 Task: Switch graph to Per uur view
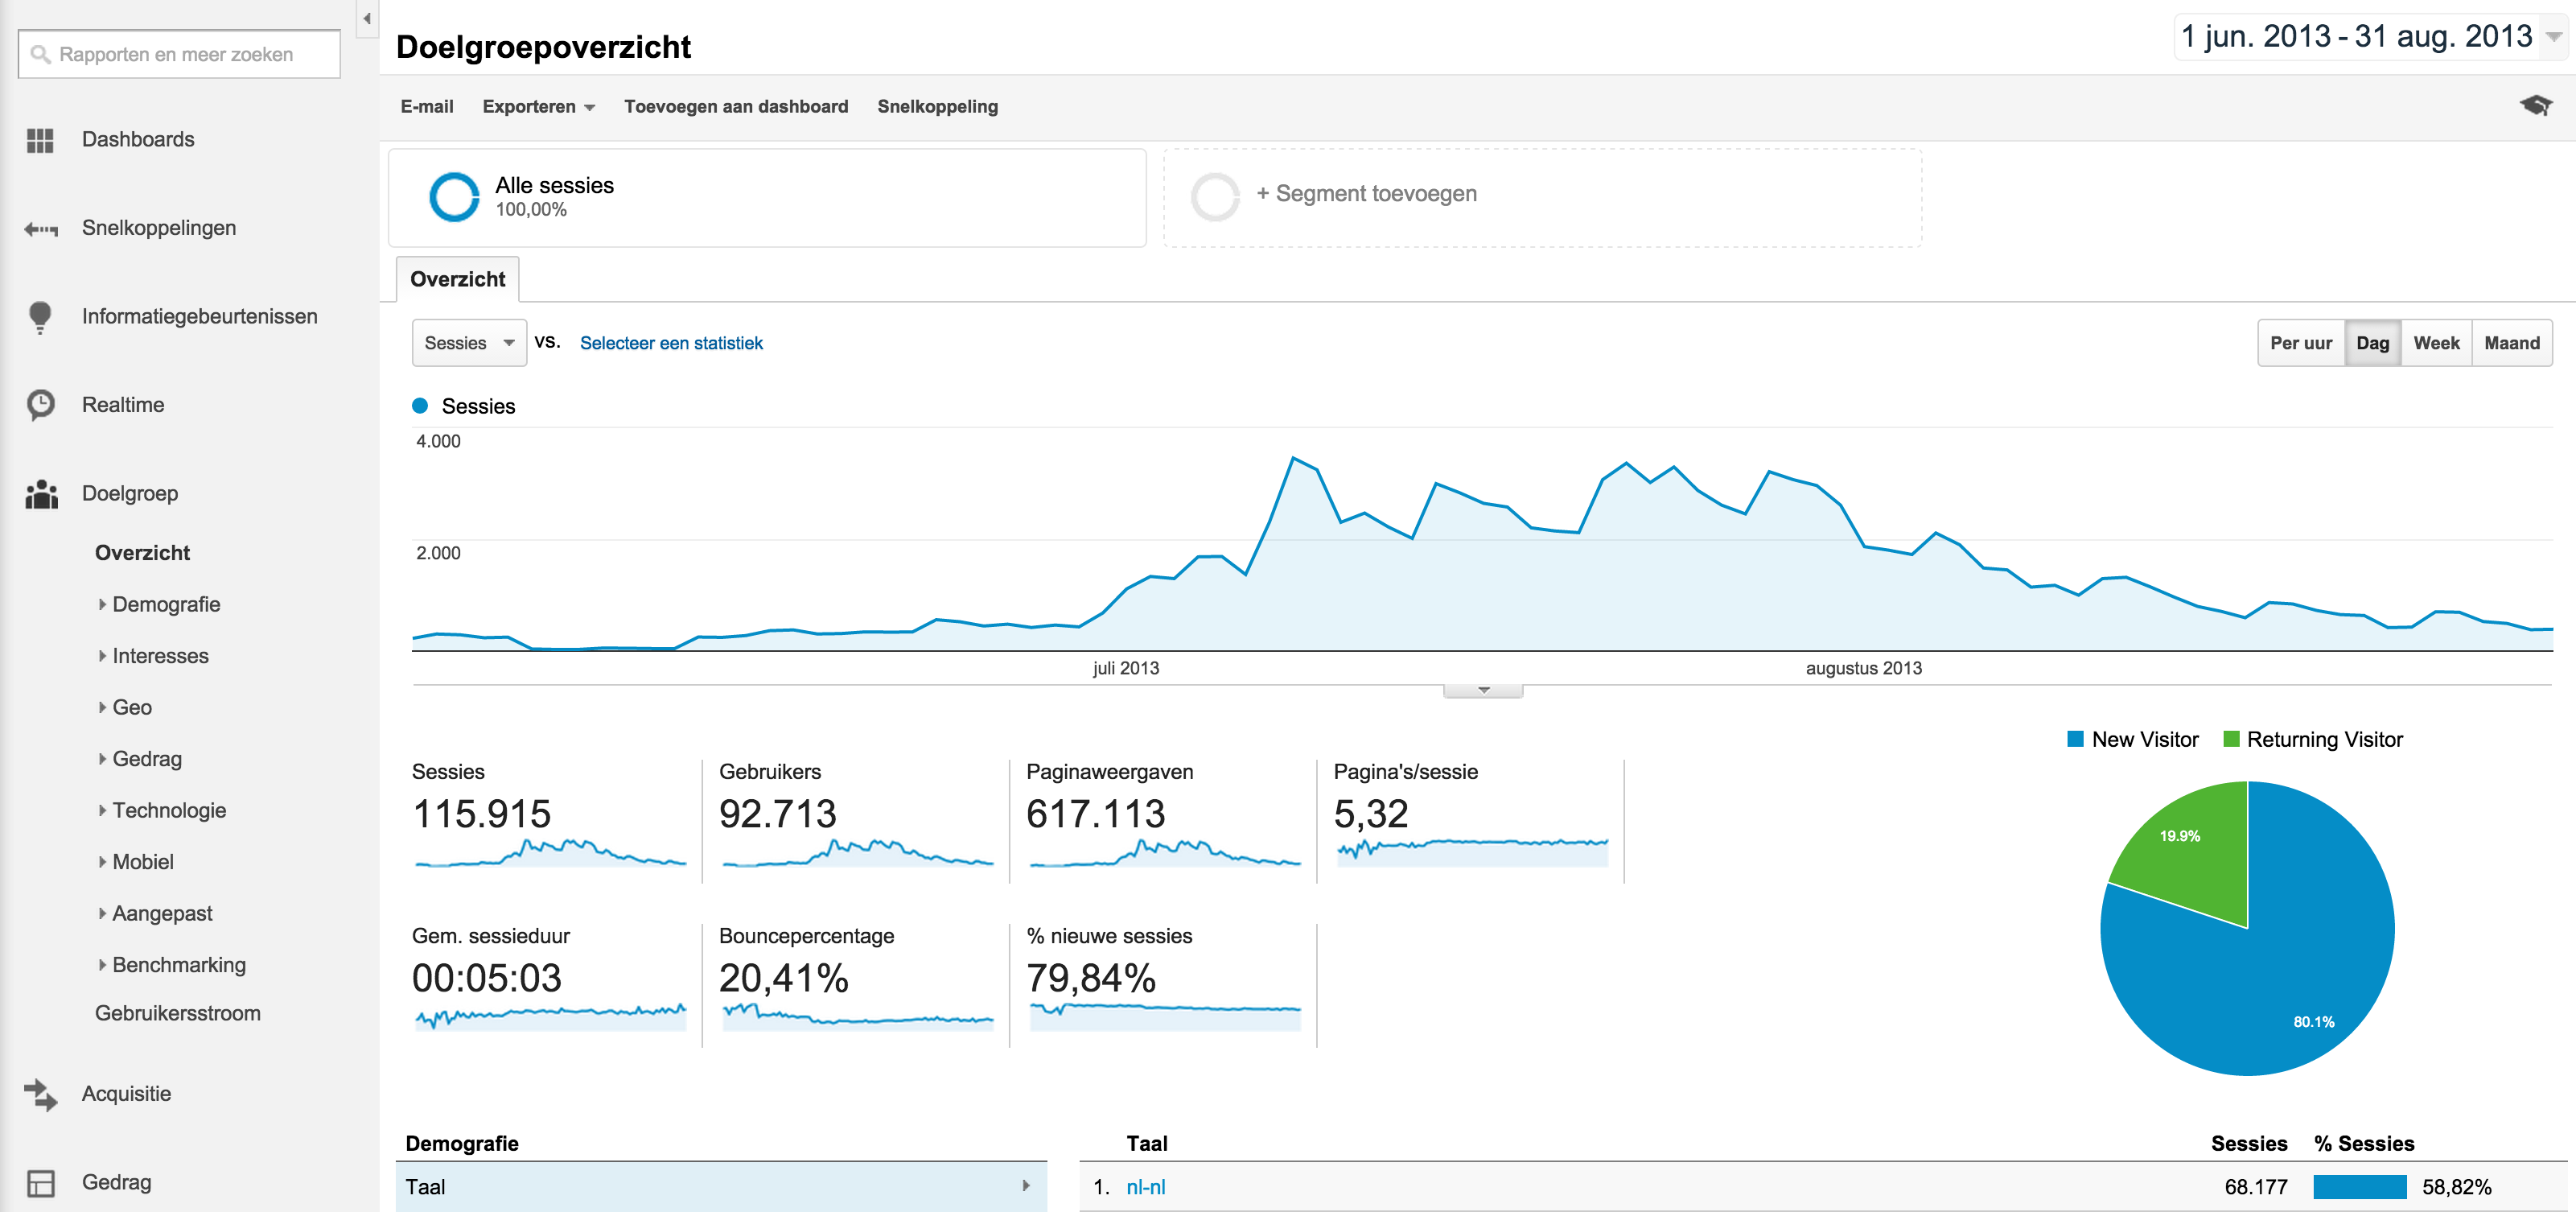pyautogui.click(x=2301, y=343)
